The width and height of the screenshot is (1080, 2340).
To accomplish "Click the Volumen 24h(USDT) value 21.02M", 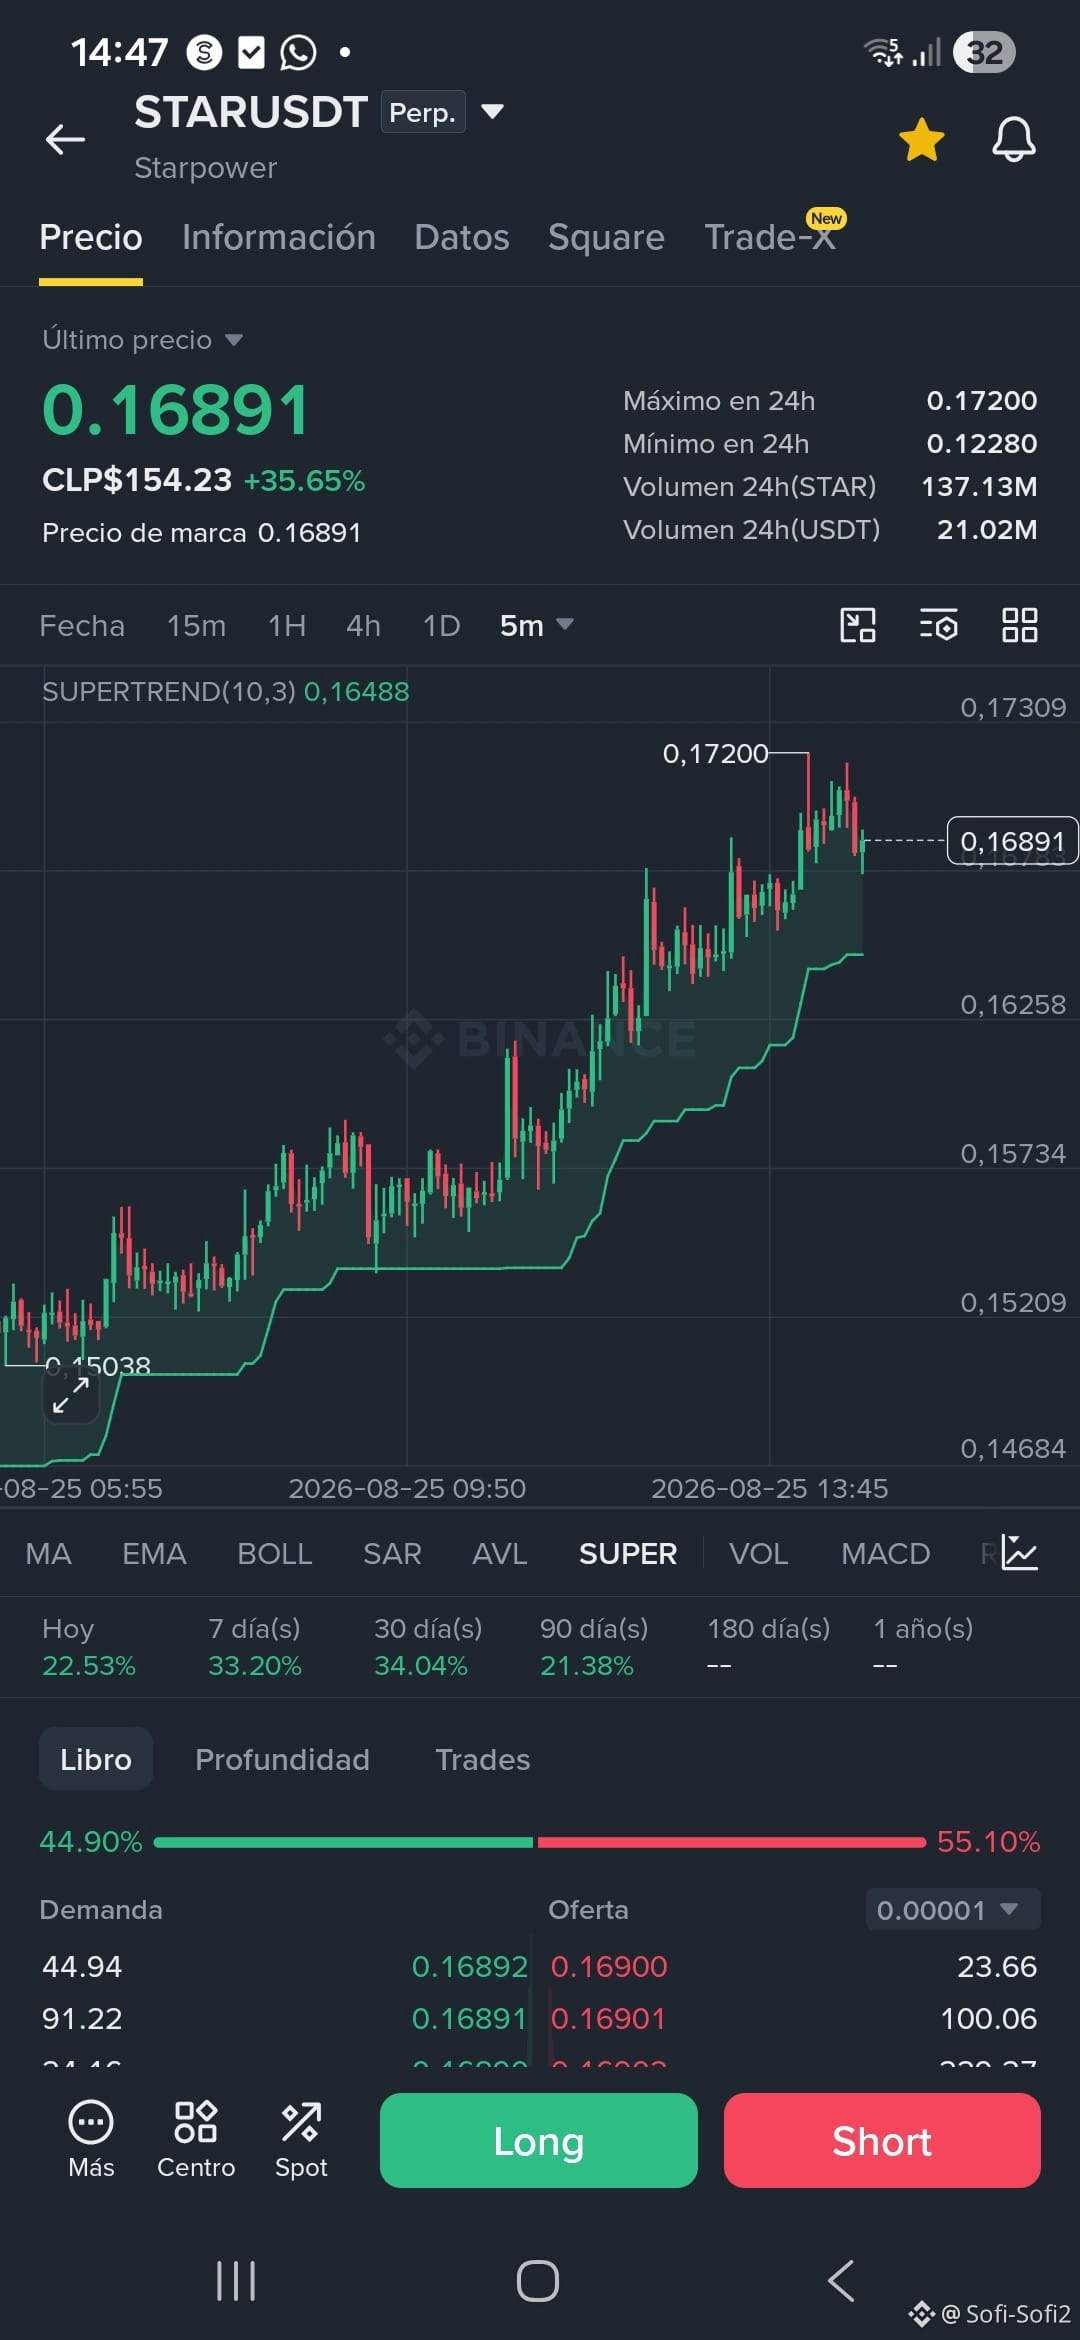I will (x=987, y=529).
